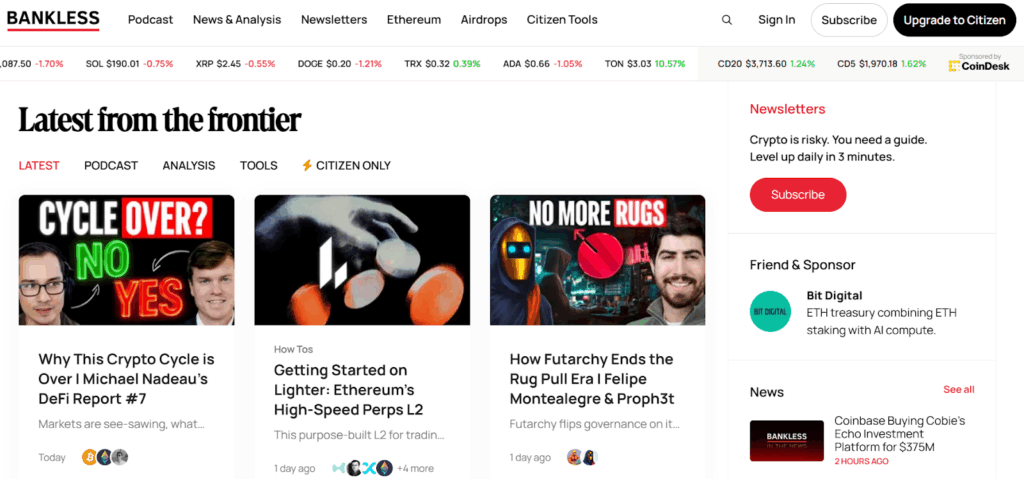The width and height of the screenshot is (1024, 479).
Task: Select the lightning Citizen Only filter
Action: pyautogui.click(x=345, y=165)
